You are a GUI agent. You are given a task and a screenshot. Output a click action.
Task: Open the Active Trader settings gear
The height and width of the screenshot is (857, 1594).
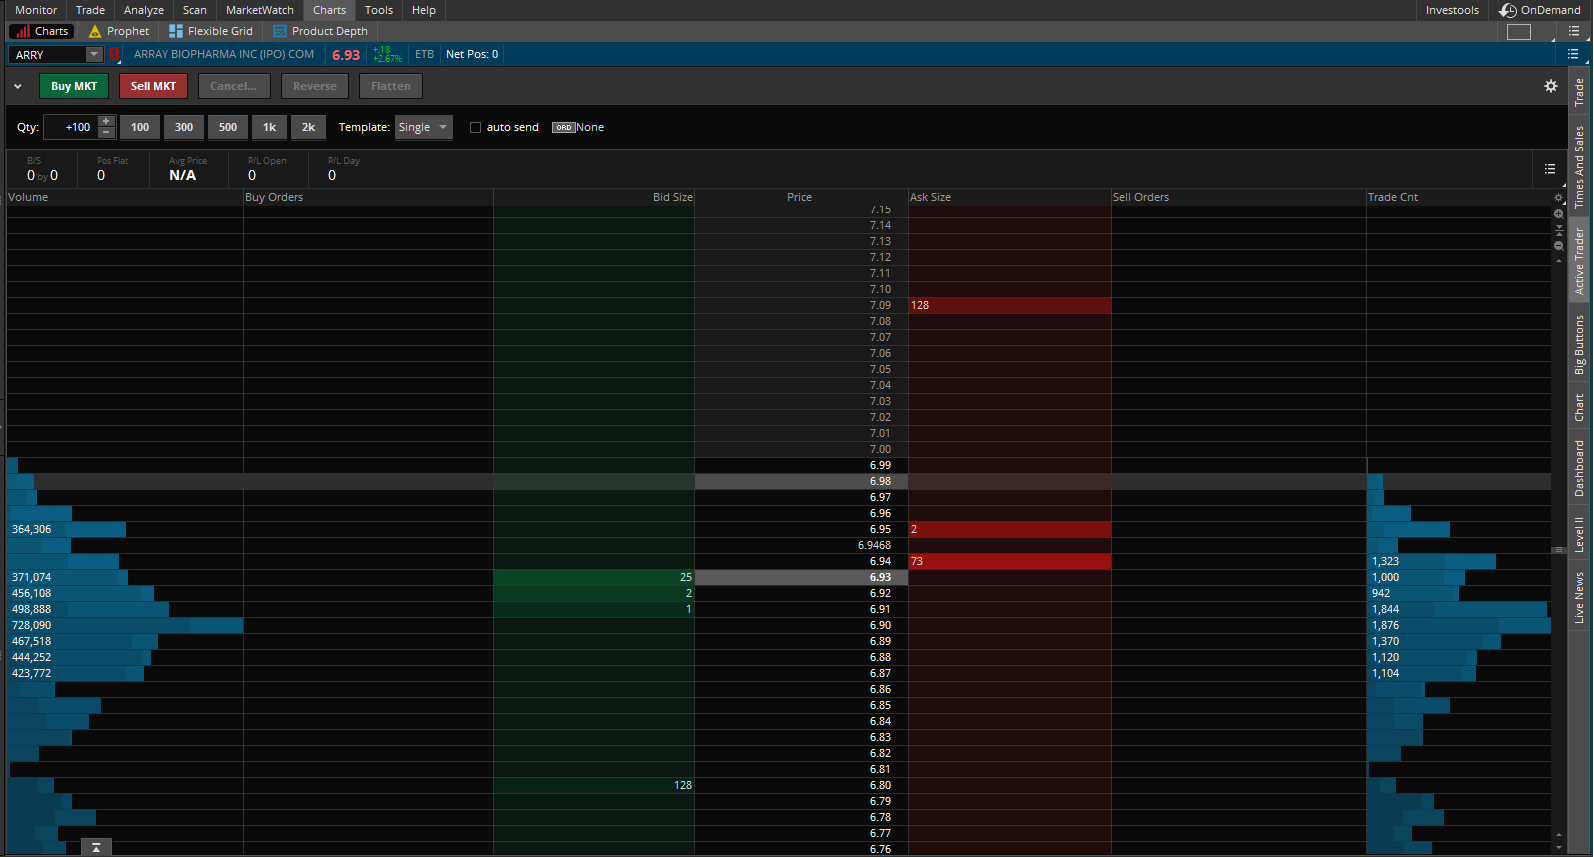click(x=1550, y=86)
